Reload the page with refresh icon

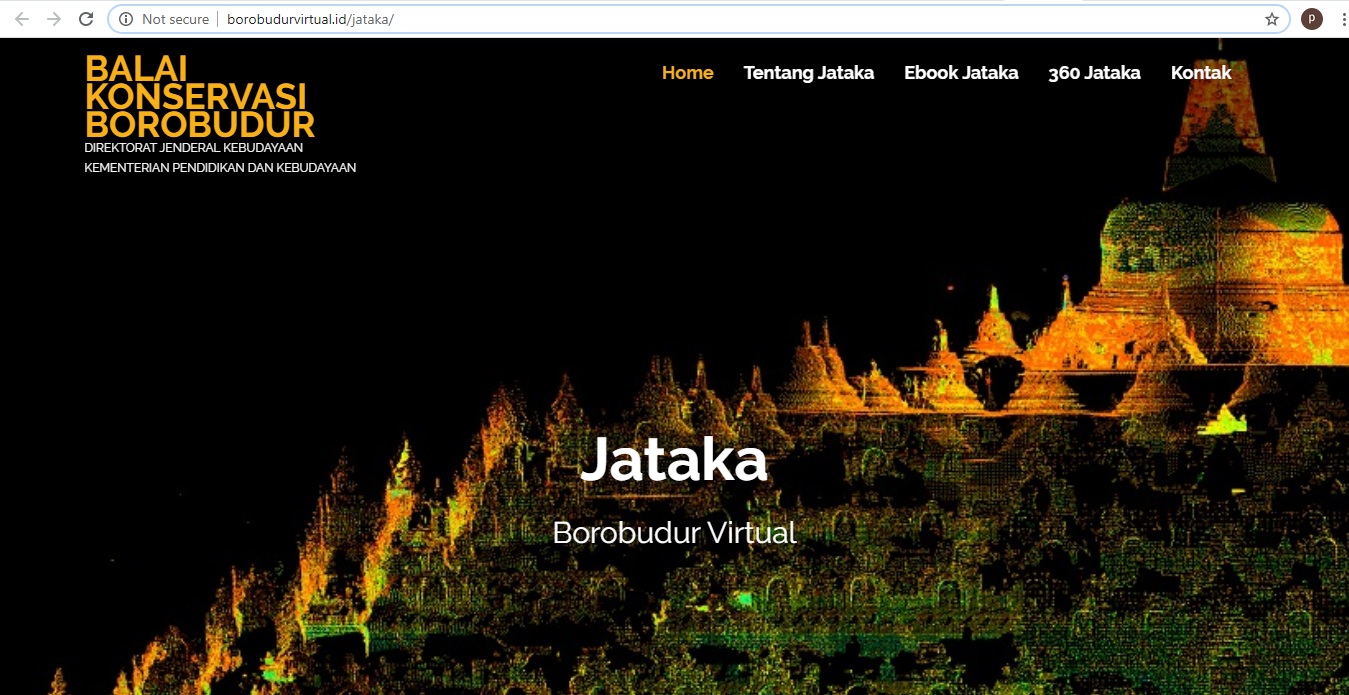coord(86,19)
